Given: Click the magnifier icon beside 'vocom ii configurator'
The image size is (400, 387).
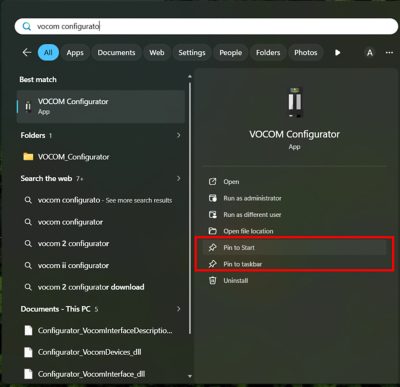Looking at the screenshot, I should coord(28,266).
